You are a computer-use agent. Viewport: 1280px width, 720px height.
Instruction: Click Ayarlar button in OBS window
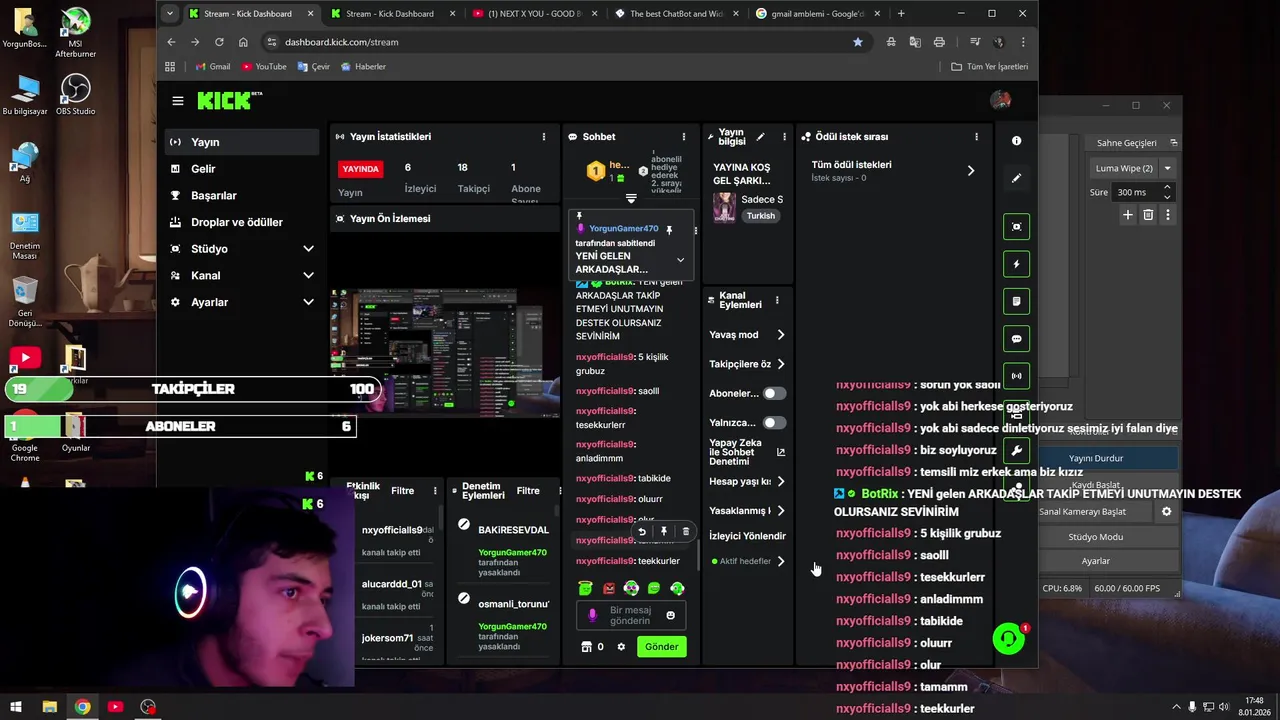point(1096,561)
